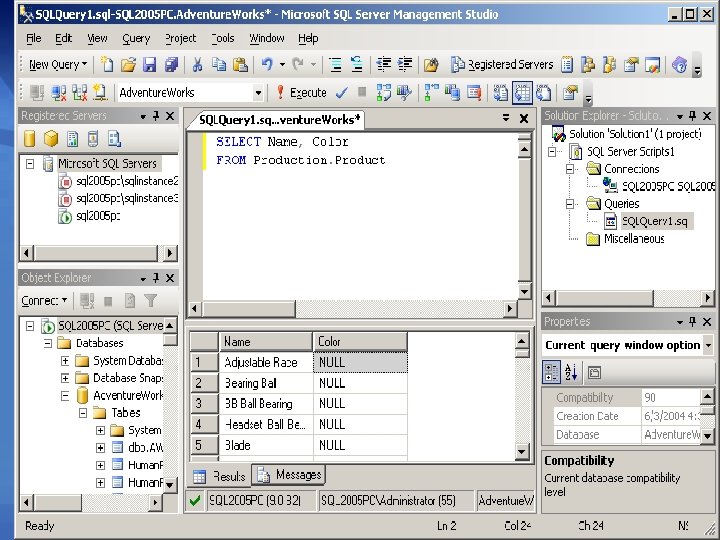Collapse the Connections folder in Solution Explorer
Screen dimensions: 720x540
pos(570,169)
